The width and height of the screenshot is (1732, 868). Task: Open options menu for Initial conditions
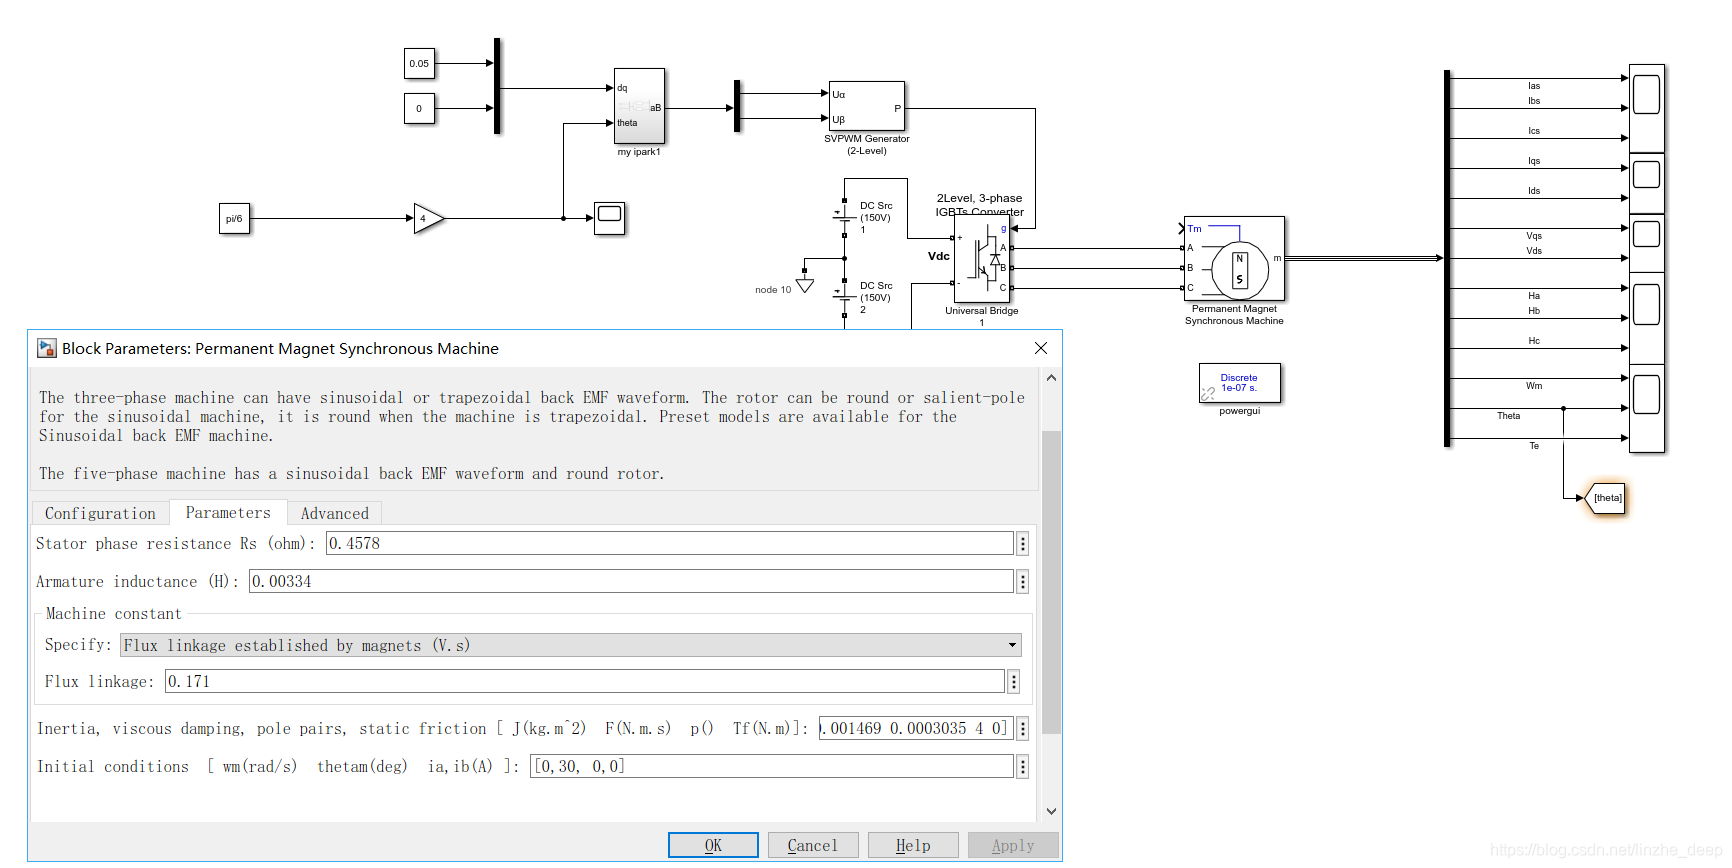(1023, 766)
